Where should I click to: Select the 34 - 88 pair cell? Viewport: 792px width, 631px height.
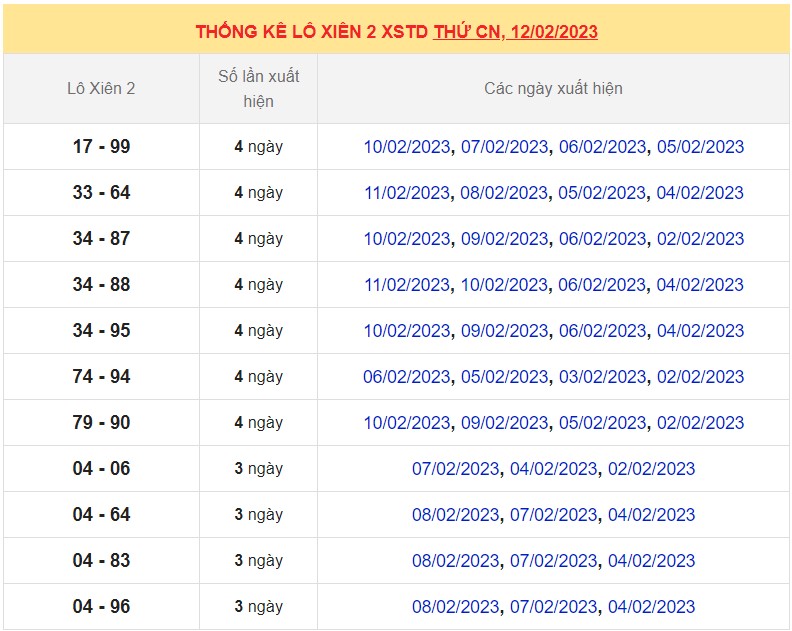101,285
